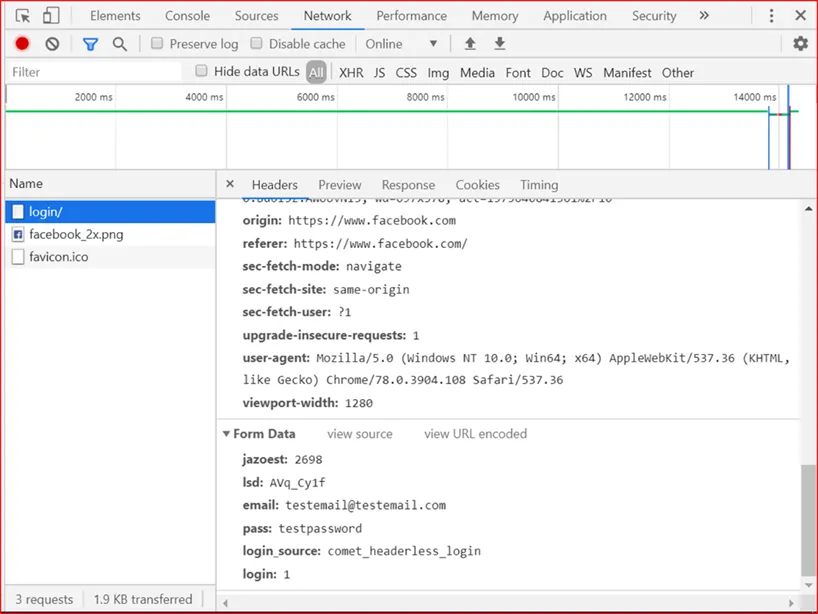Filter requests by JS
The image size is (818, 614).
point(379,73)
